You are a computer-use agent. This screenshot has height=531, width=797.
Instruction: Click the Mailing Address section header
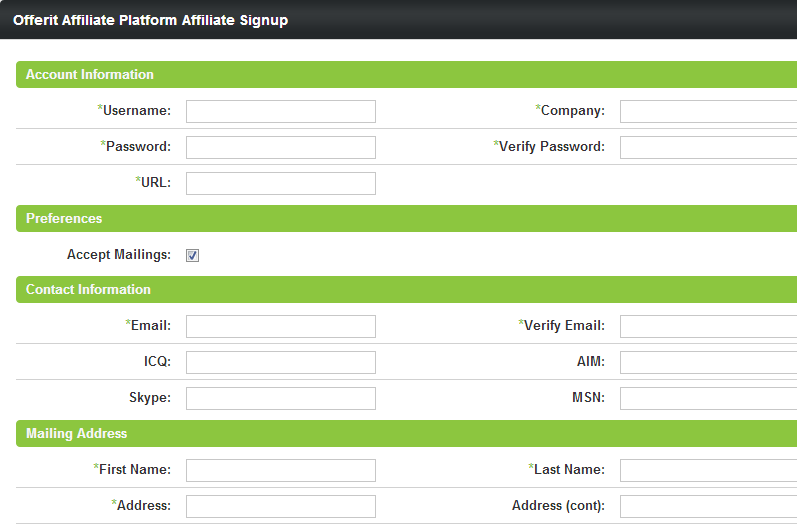[x=76, y=434]
